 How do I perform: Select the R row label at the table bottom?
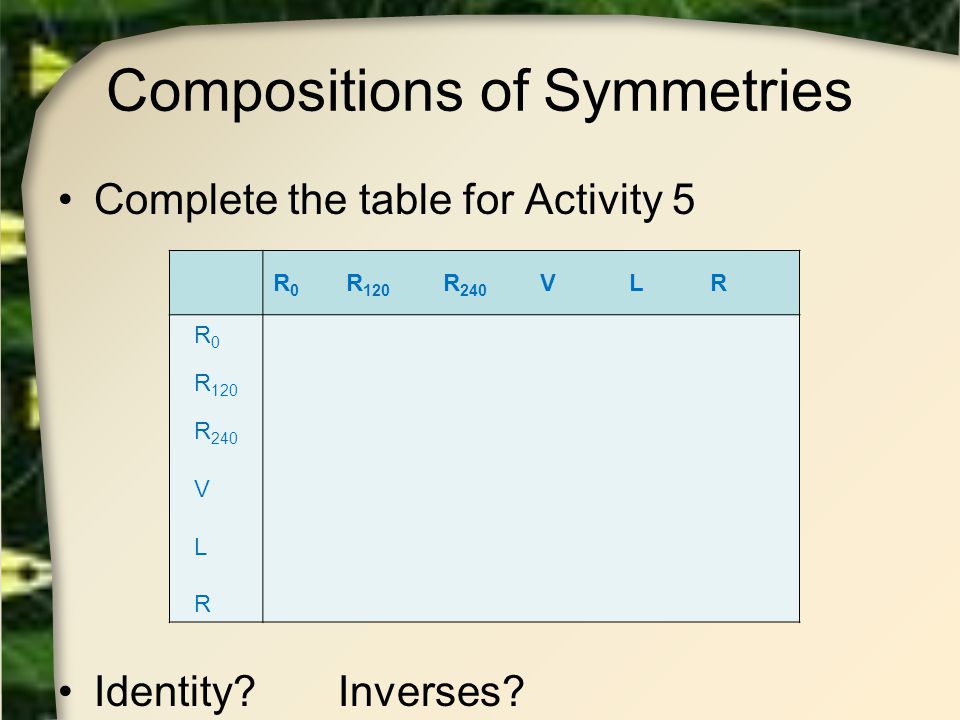(202, 604)
